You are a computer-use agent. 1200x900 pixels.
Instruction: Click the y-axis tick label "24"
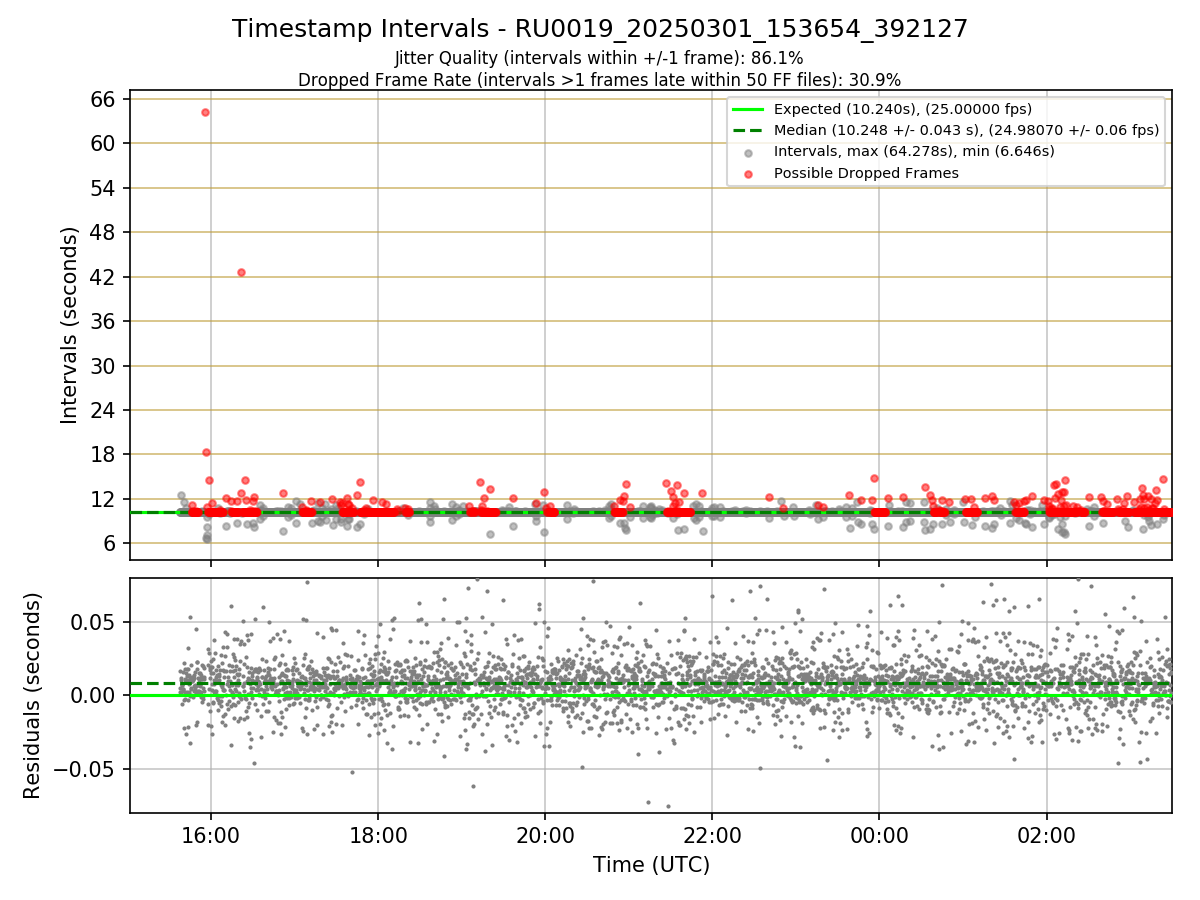(x=104, y=410)
